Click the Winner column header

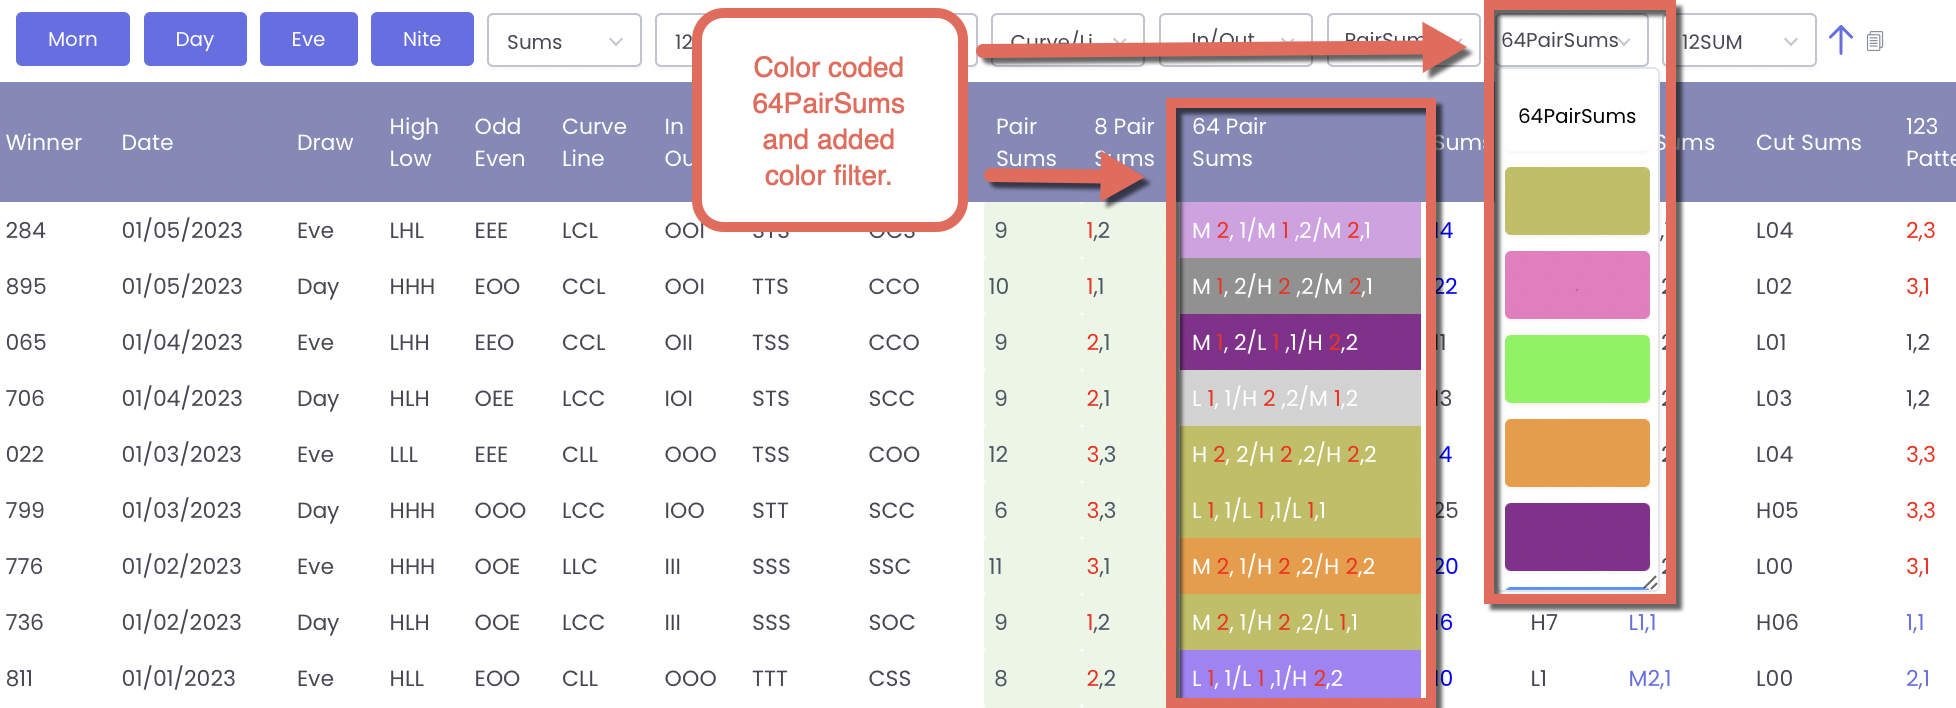click(44, 142)
